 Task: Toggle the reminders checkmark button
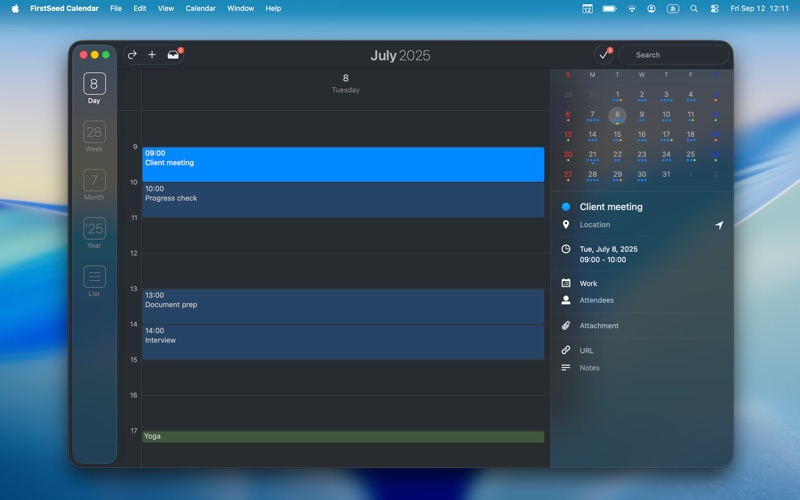(603, 55)
